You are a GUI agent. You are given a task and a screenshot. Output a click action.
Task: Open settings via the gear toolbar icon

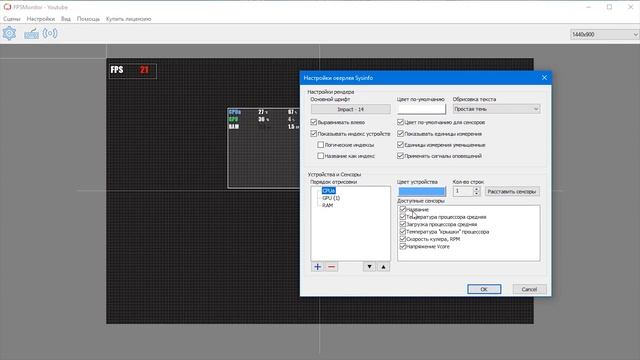(x=9, y=33)
